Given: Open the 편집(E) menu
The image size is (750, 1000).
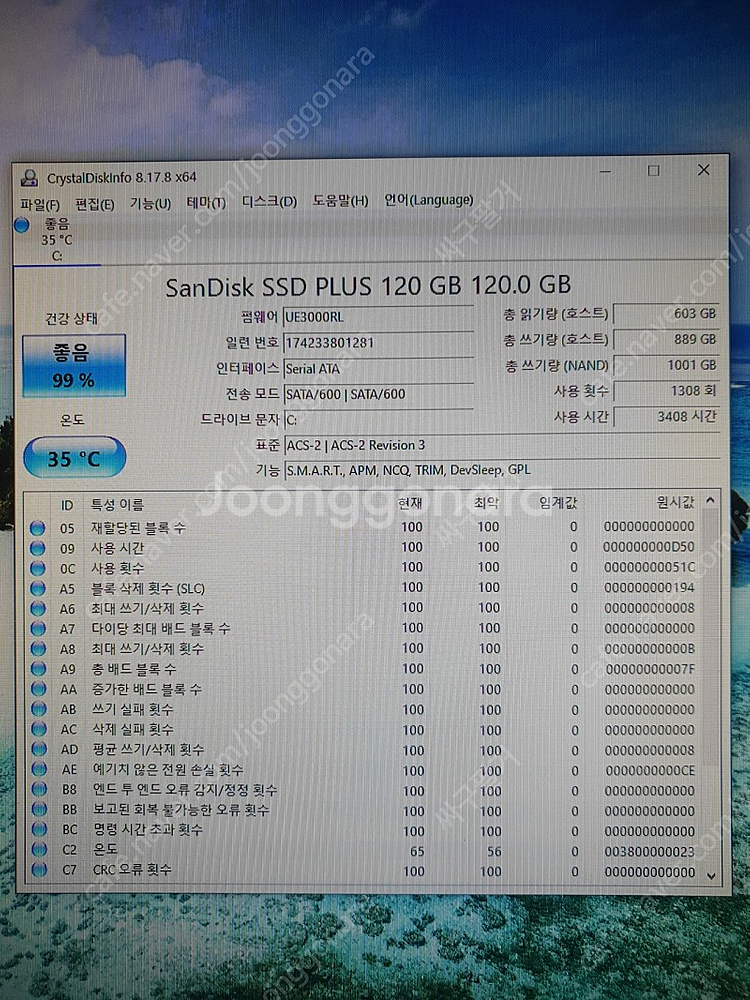Looking at the screenshot, I should pyautogui.click(x=94, y=204).
